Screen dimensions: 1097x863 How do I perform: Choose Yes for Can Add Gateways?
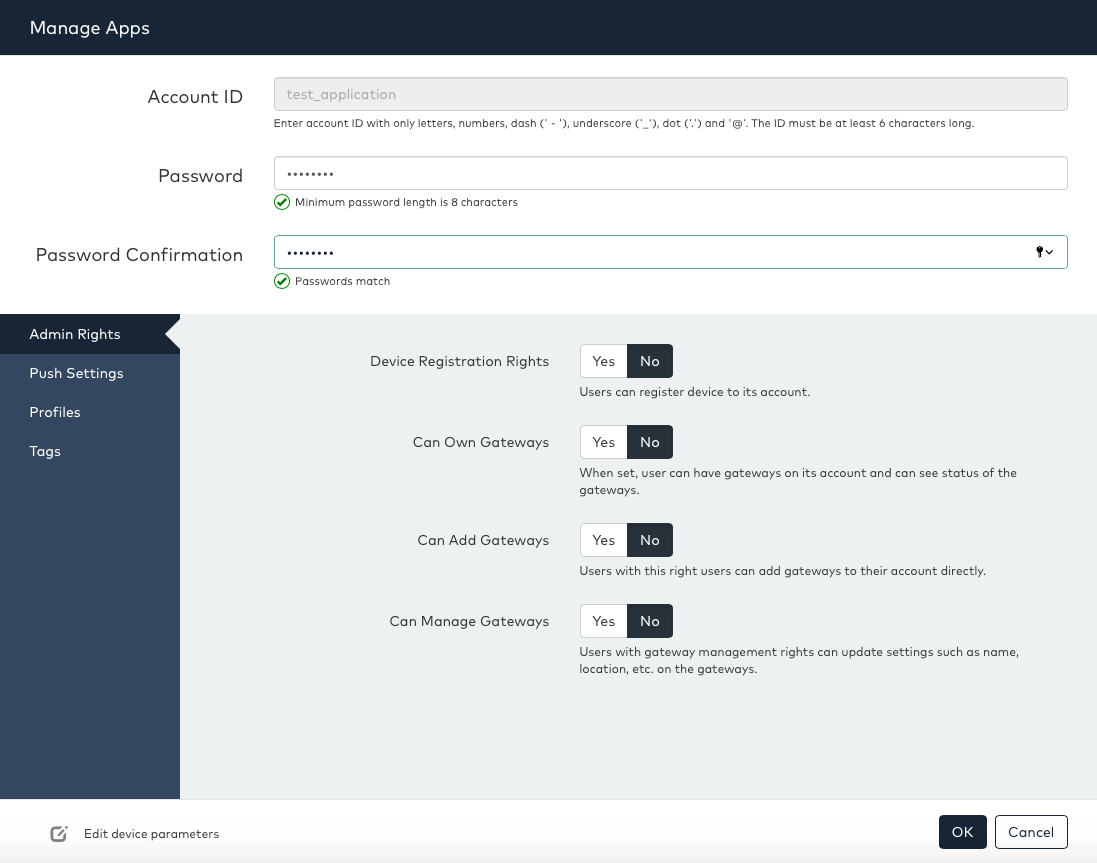[x=603, y=540]
